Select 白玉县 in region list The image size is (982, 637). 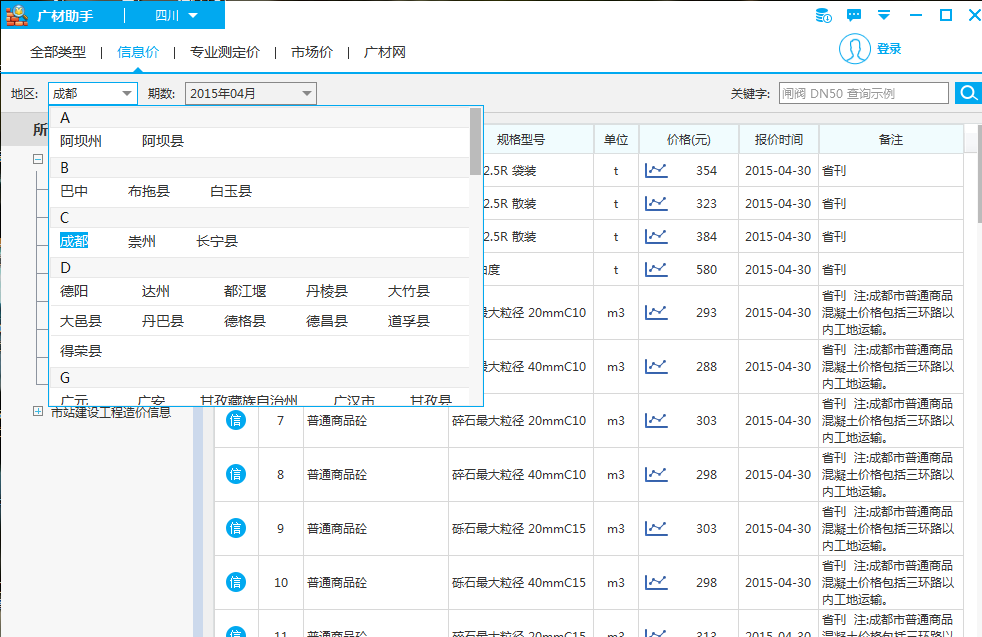[231, 191]
